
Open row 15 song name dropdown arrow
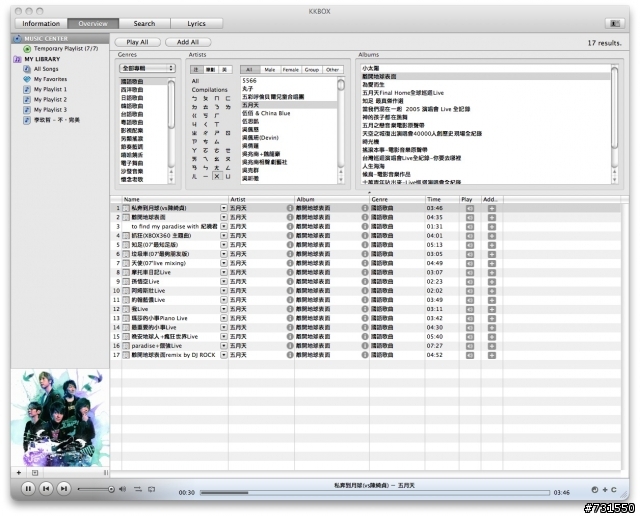224,337
